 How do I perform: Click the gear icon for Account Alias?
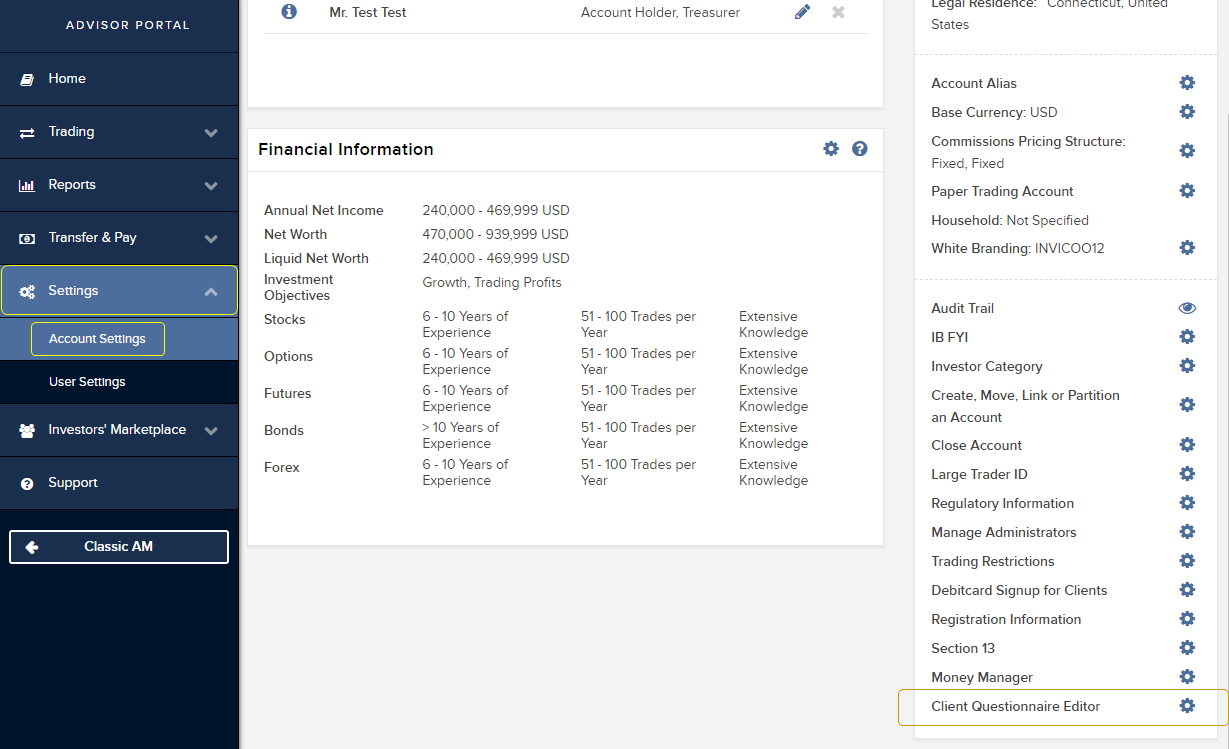(1187, 83)
